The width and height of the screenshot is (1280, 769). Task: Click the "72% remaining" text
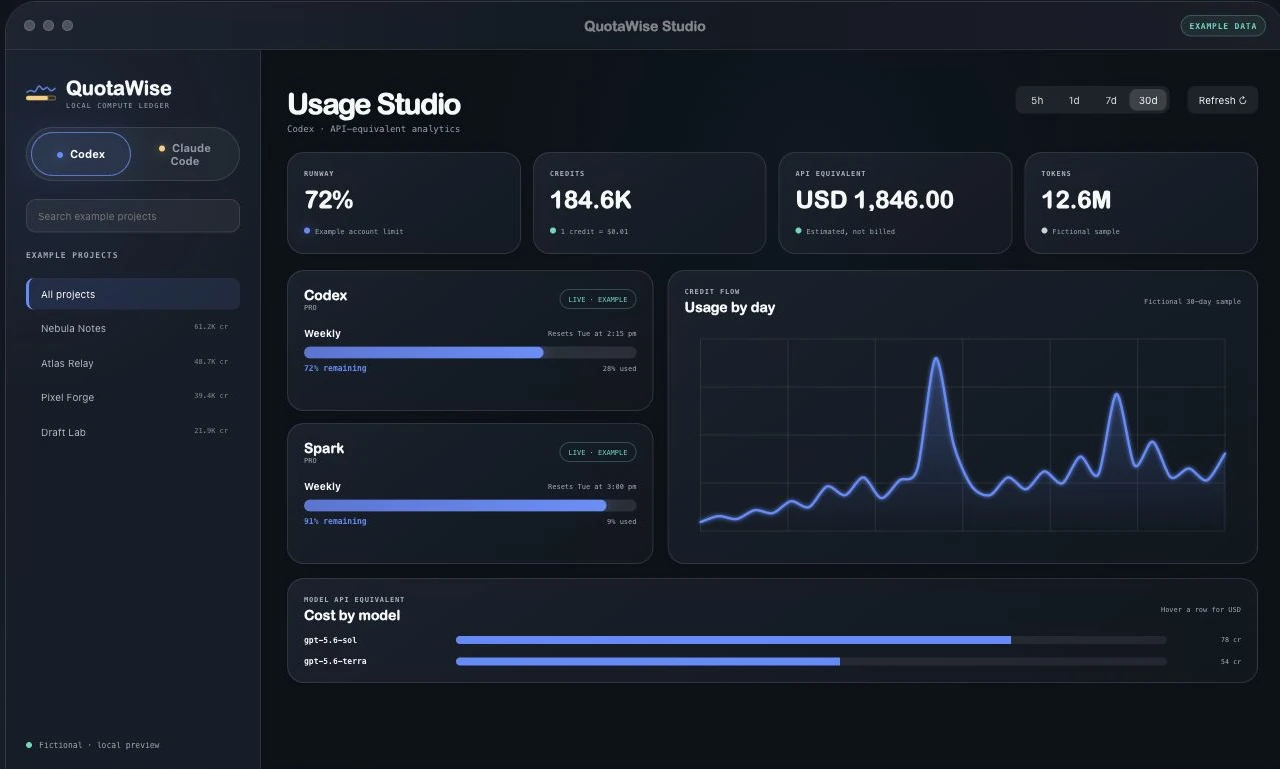pyautogui.click(x=335, y=368)
